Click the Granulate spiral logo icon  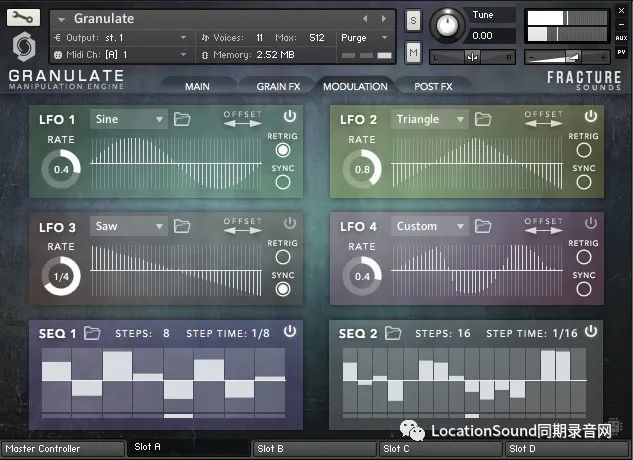pyautogui.click(x=24, y=46)
